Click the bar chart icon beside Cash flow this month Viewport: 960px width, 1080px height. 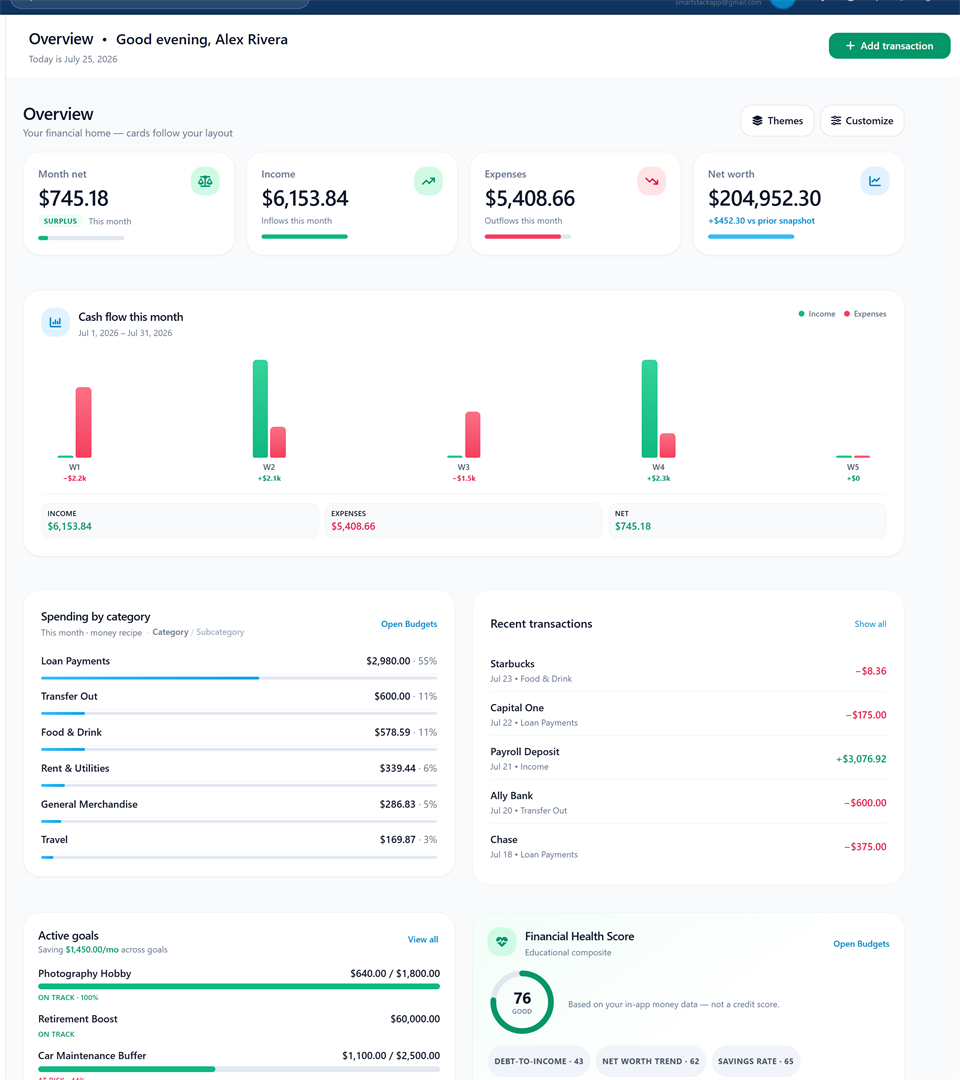pyautogui.click(x=55, y=322)
